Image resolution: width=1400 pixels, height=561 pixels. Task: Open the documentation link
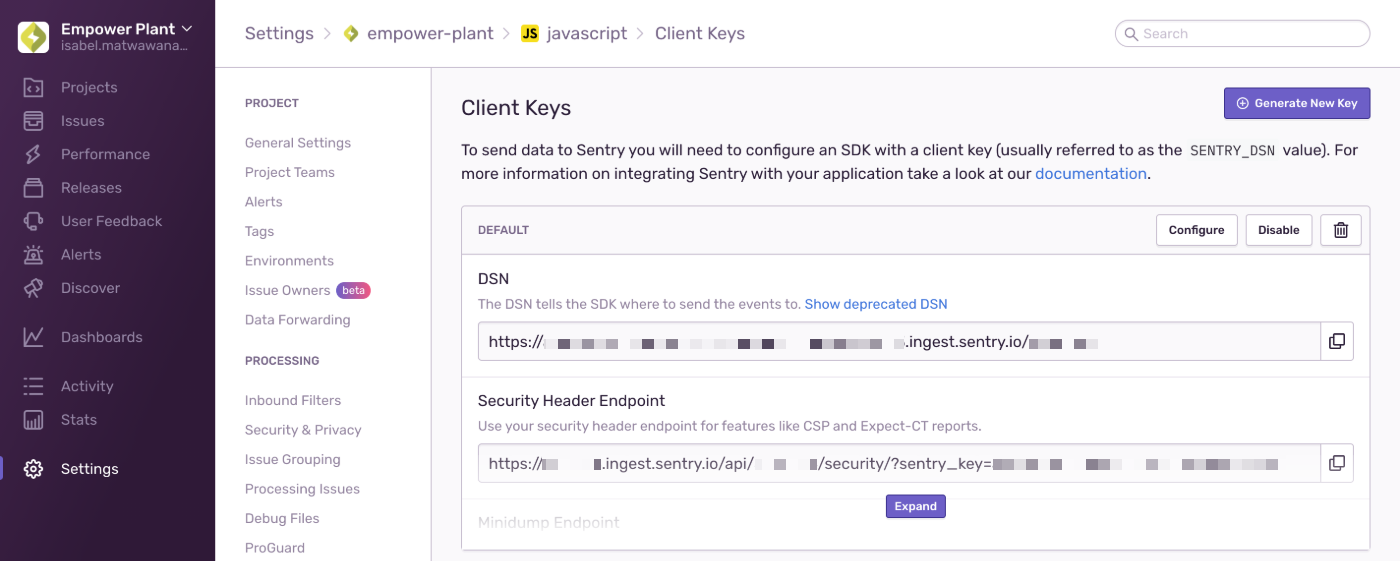pos(1090,174)
